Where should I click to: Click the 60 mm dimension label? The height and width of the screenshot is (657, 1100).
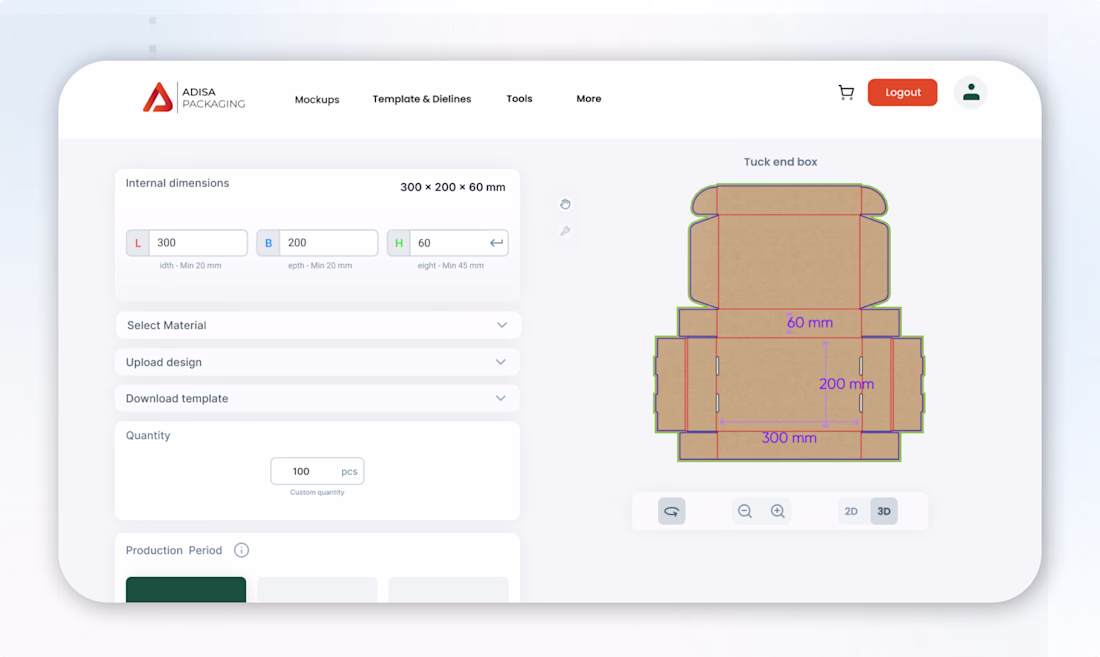[810, 323]
